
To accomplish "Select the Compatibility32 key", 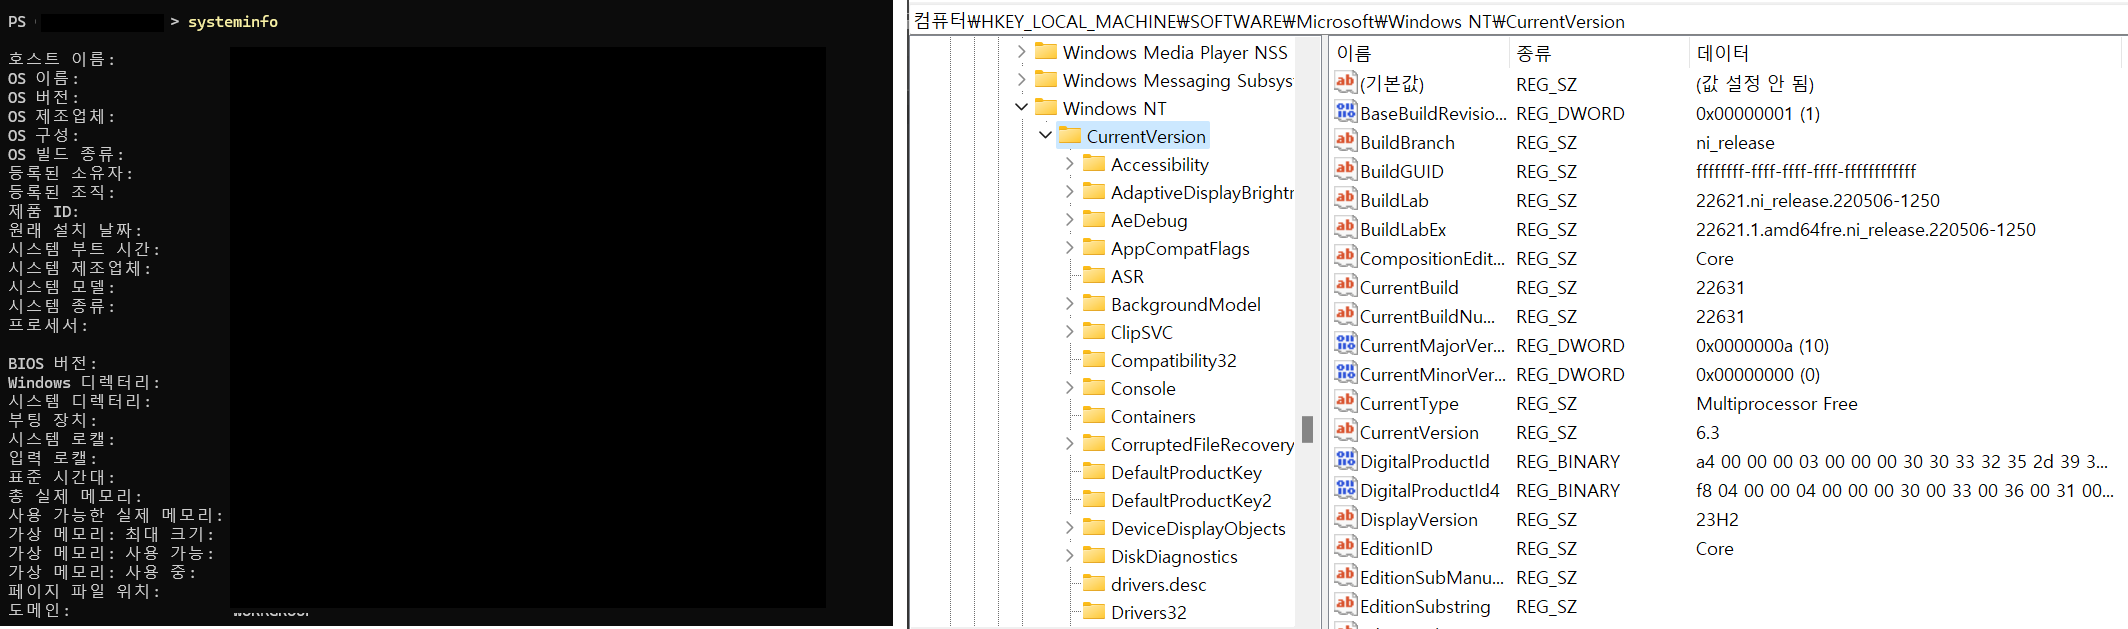I will coord(1173,360).
